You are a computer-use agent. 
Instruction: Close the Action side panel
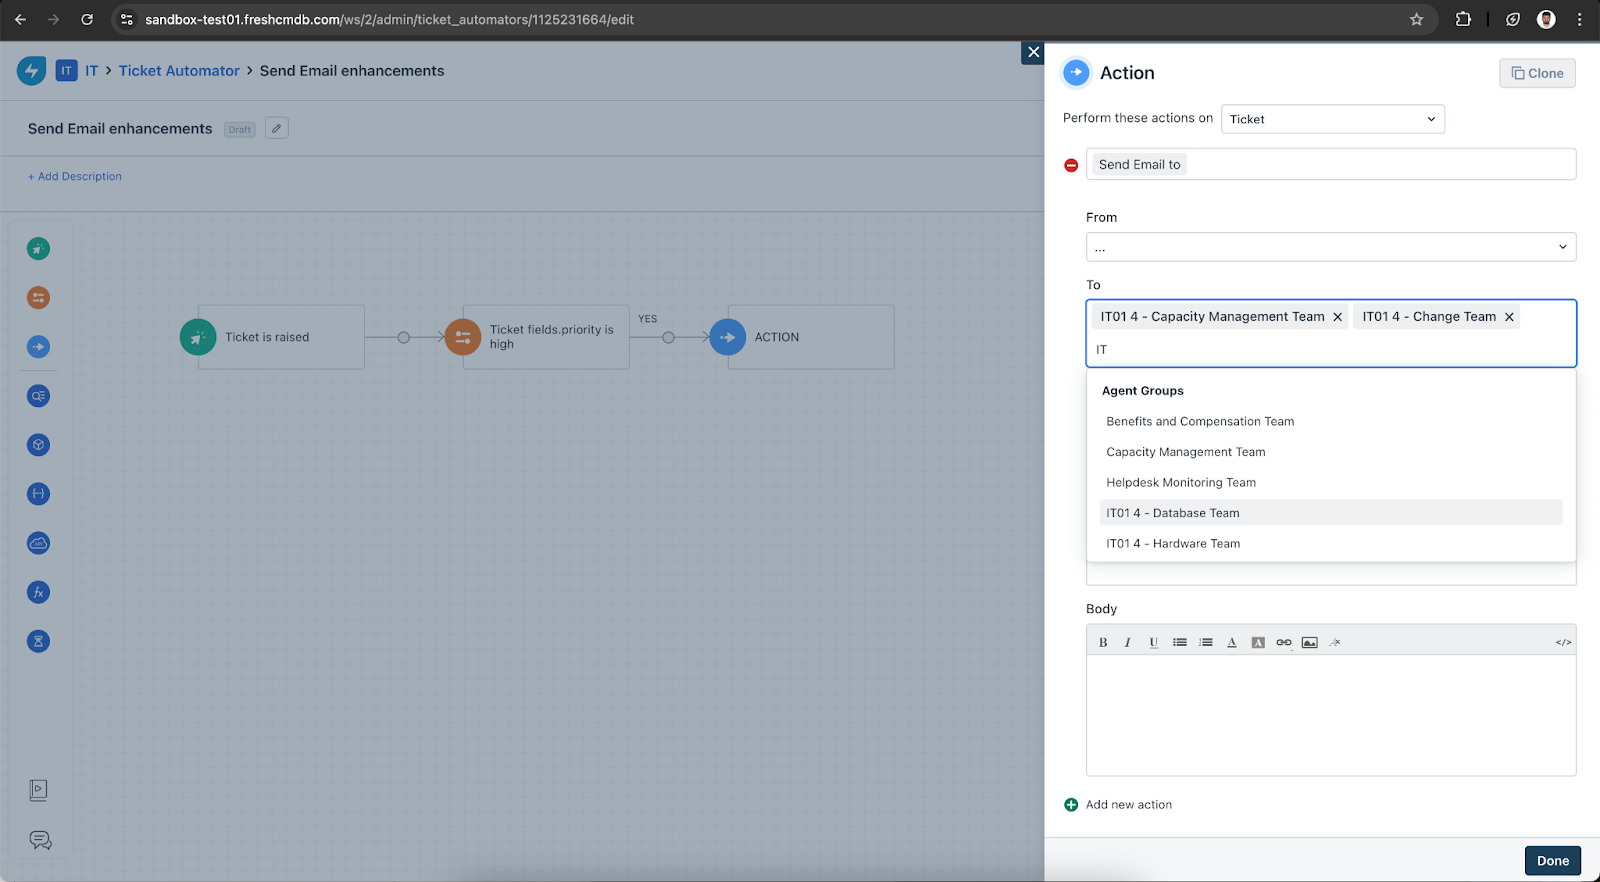point(1033,52)
